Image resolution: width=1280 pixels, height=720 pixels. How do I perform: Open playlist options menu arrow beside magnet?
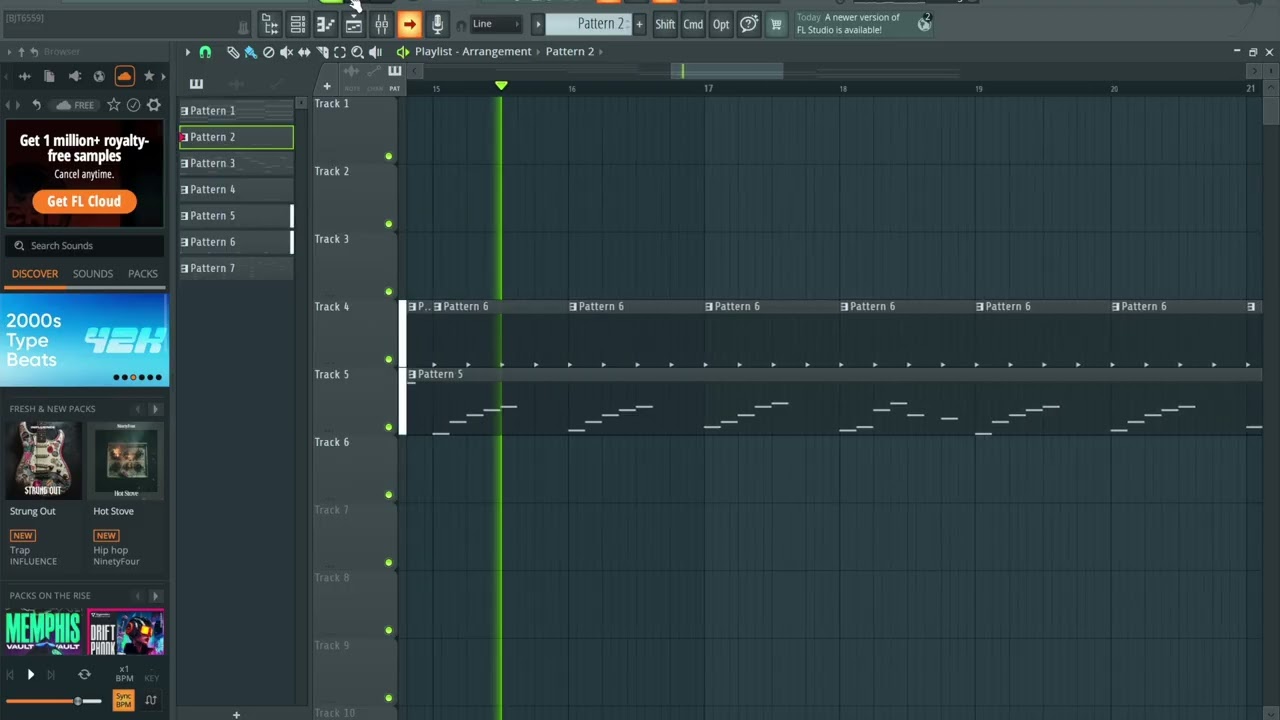[187, 52]
